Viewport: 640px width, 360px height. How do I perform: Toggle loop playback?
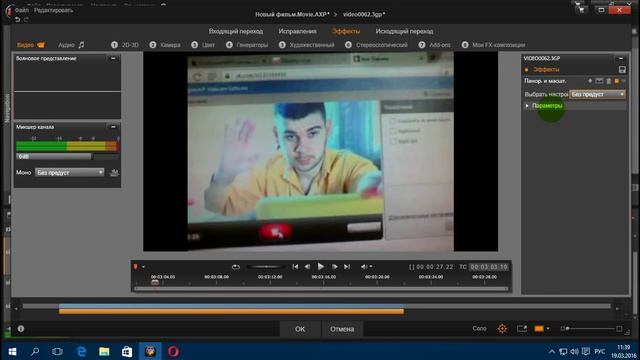pos(236,267)
